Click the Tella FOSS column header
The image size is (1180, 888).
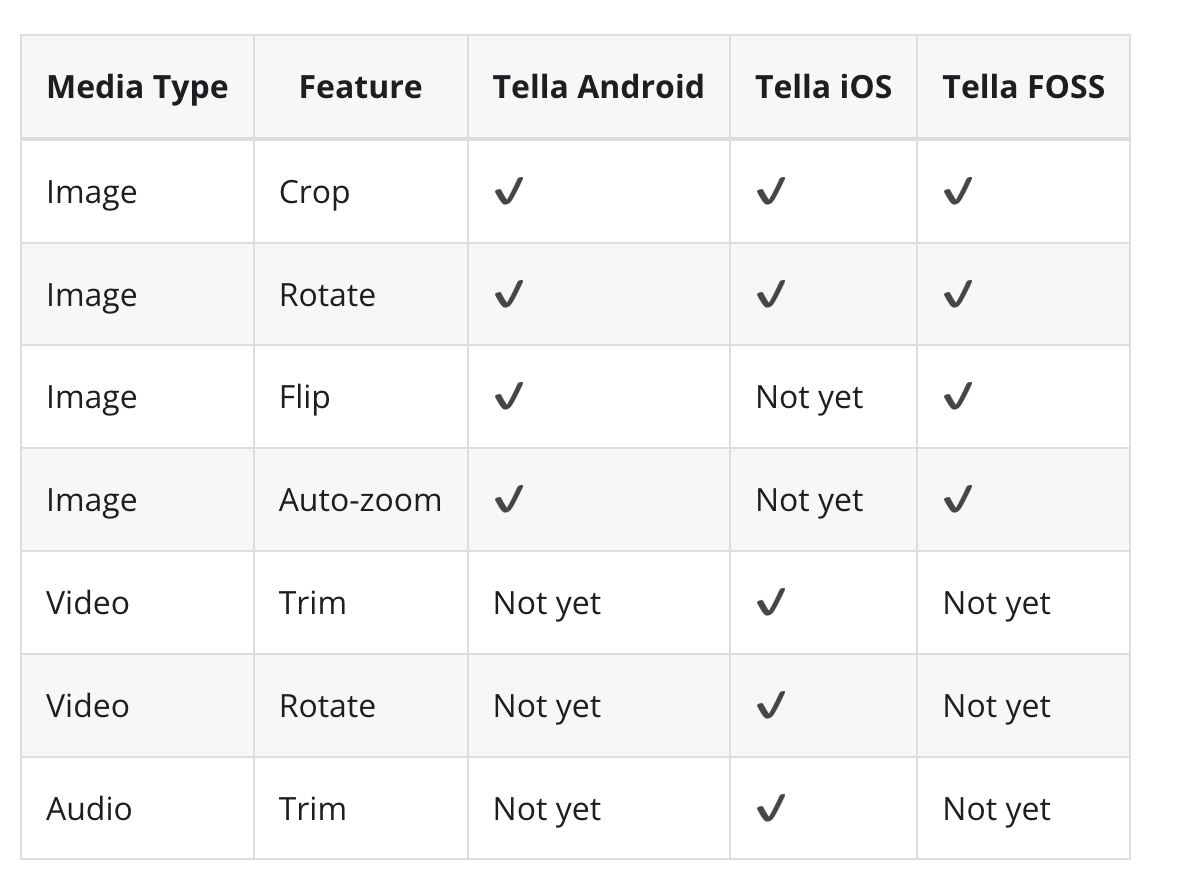(x=1023, y=87)
